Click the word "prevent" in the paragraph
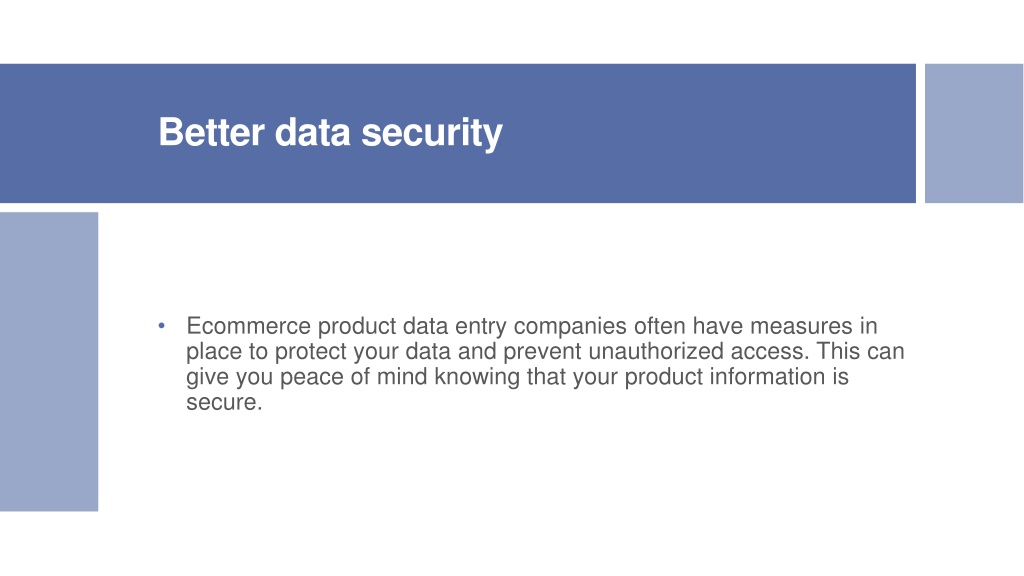The width and height of the screenshot is (1024, 576). click(x=542, y=351)
